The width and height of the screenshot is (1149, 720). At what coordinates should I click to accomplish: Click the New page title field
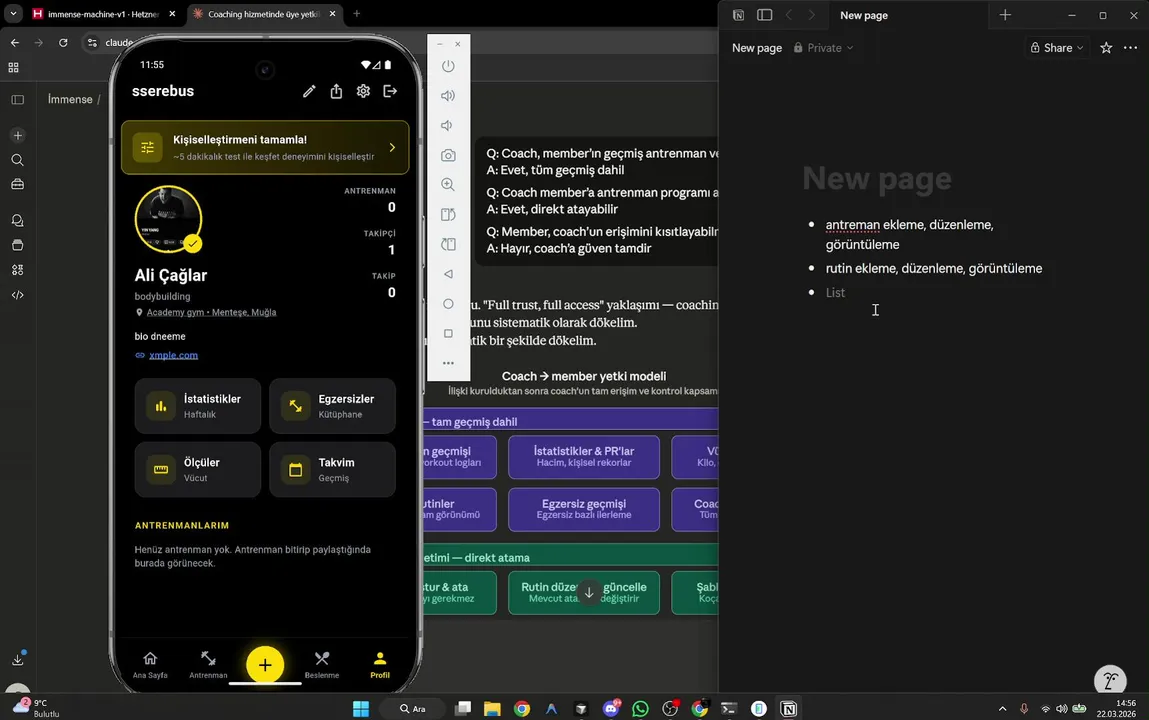click(877, 179)
